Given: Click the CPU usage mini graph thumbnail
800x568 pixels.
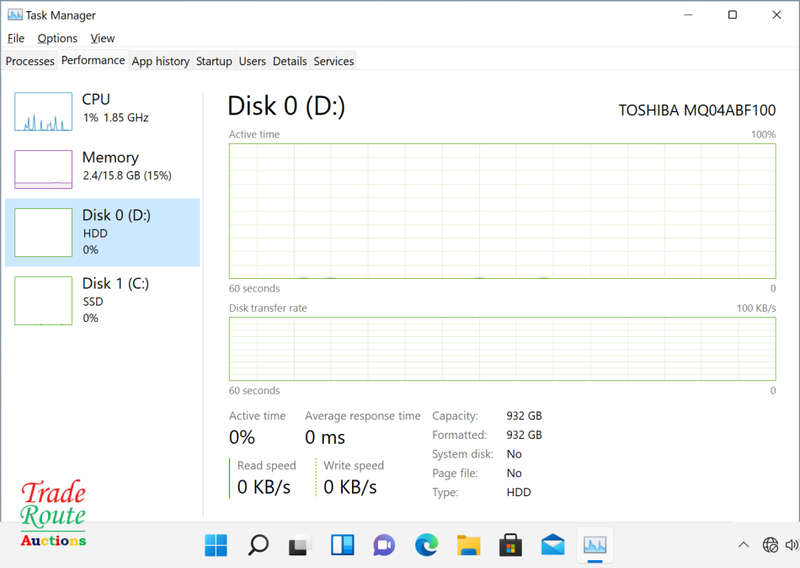Looking at the screenshot, I should [x=43, y=111].
